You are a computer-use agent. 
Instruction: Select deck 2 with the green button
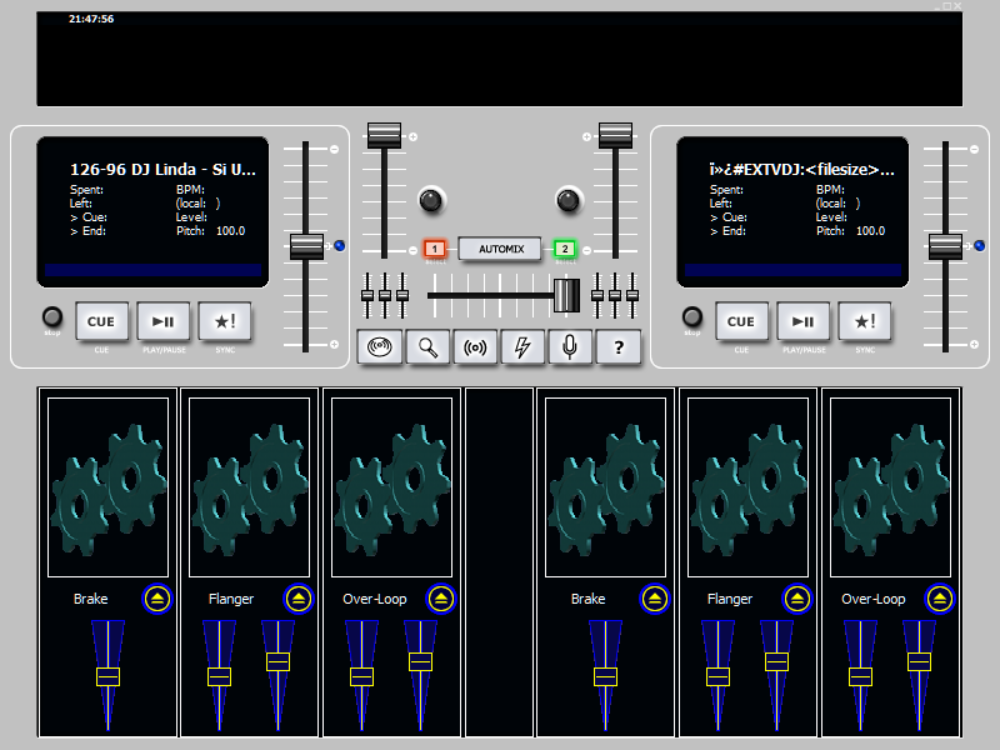coord(564,249)
